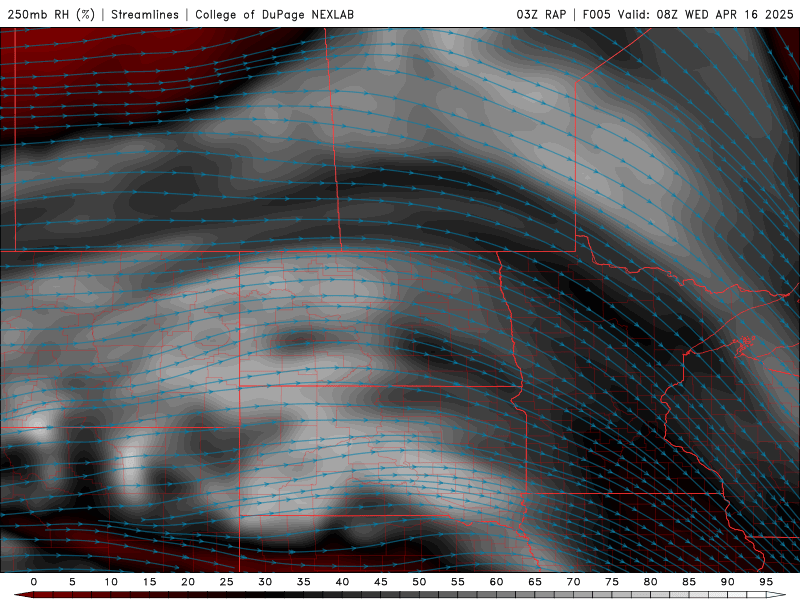
Task: Click the '40' colorbar scale label
Action: pos(342,582)
